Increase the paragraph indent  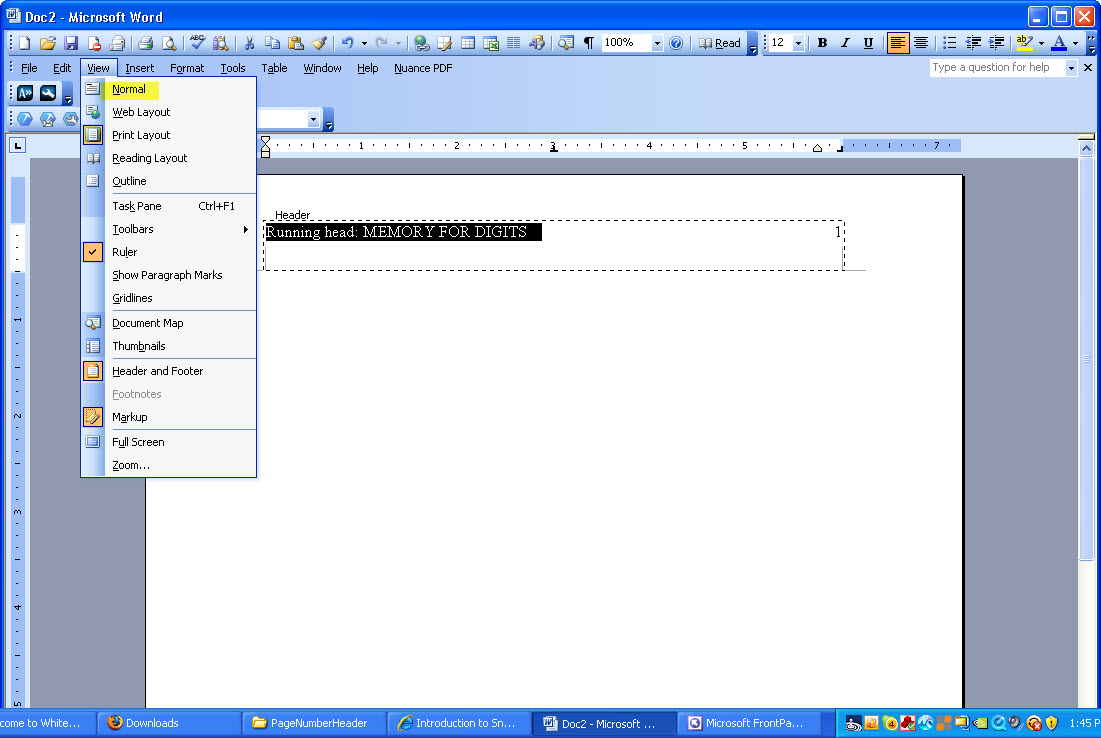coord(996,43)
